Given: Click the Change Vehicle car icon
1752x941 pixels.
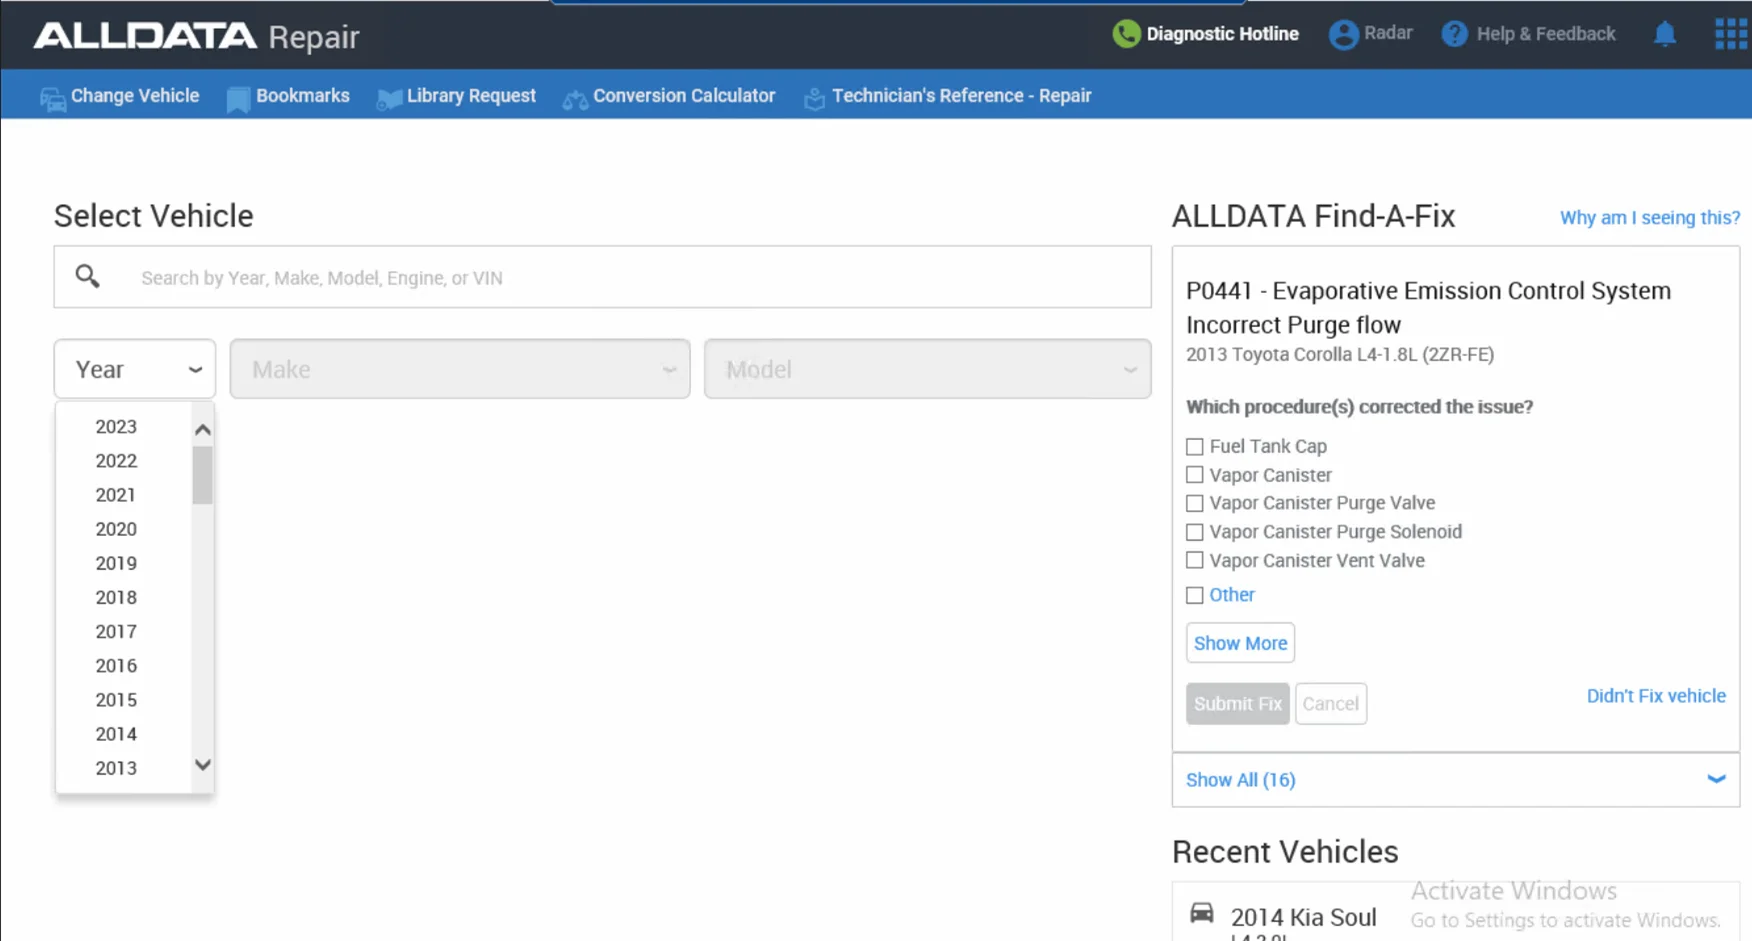Looking at the screenshot, I should pyautogui.click(x=53, y=98).
